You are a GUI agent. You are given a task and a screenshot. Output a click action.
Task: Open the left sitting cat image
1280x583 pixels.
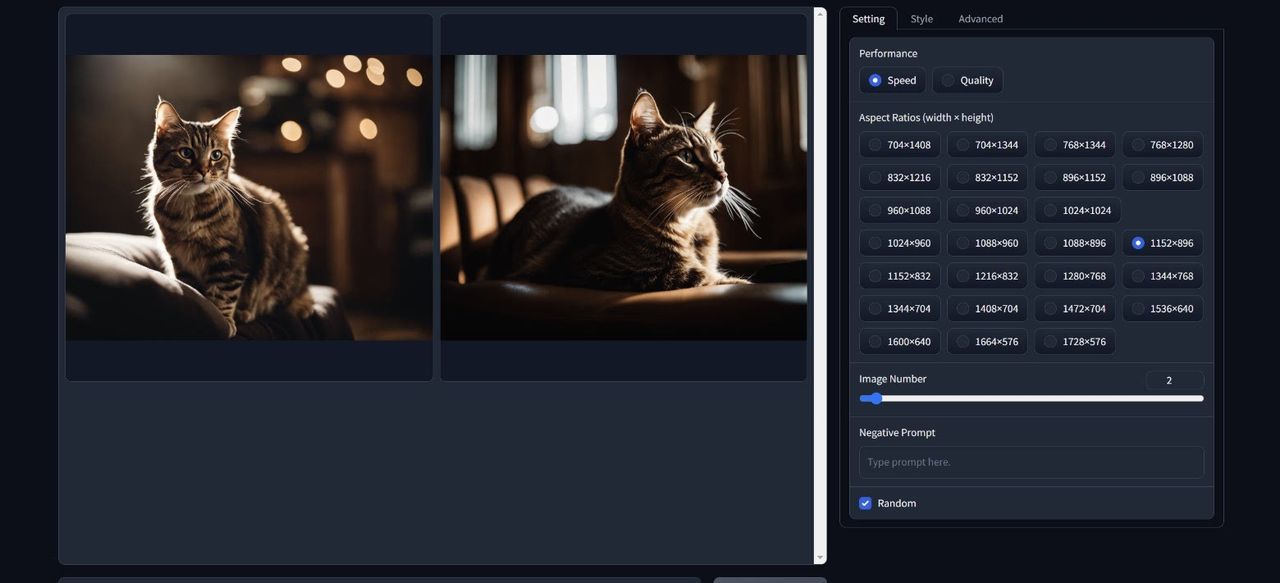click(x=249, y=197)
